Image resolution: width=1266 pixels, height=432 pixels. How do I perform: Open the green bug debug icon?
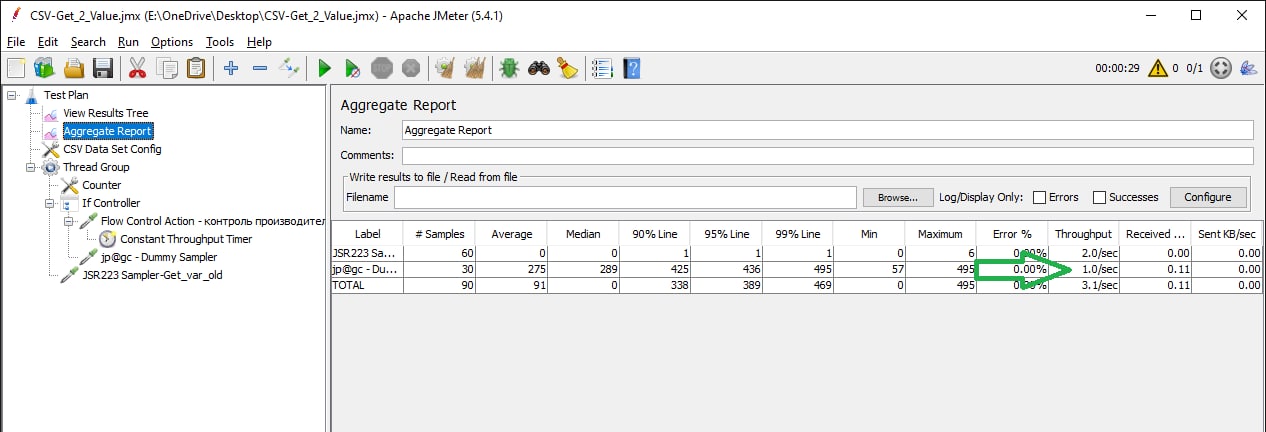pyautogui.click(x=510, y=68)
